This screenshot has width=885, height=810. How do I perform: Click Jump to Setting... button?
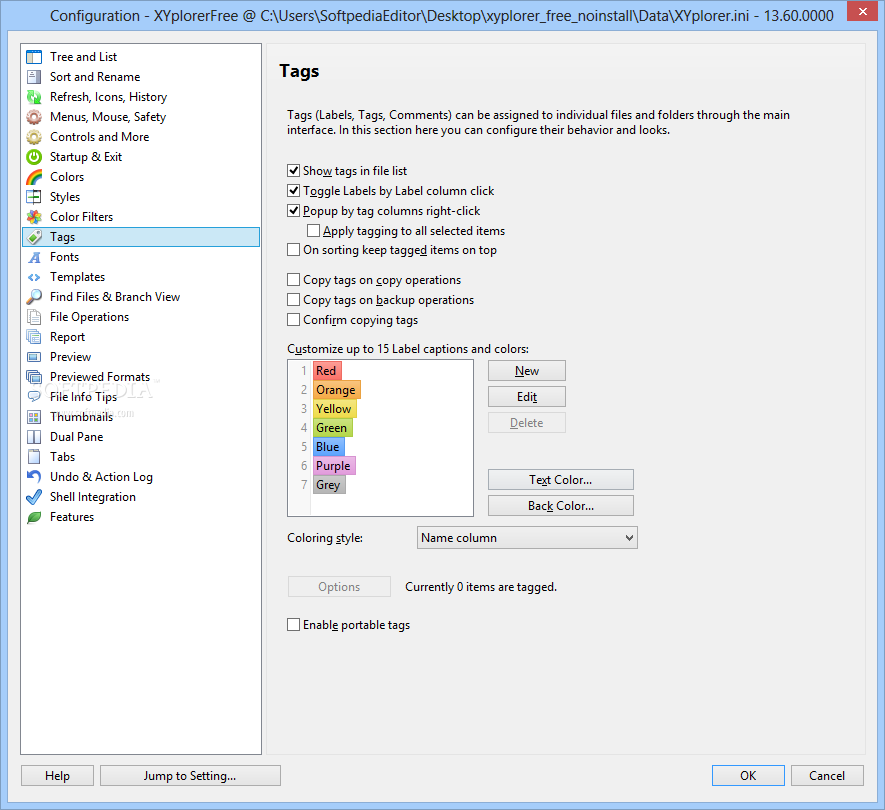coord(190,776)
